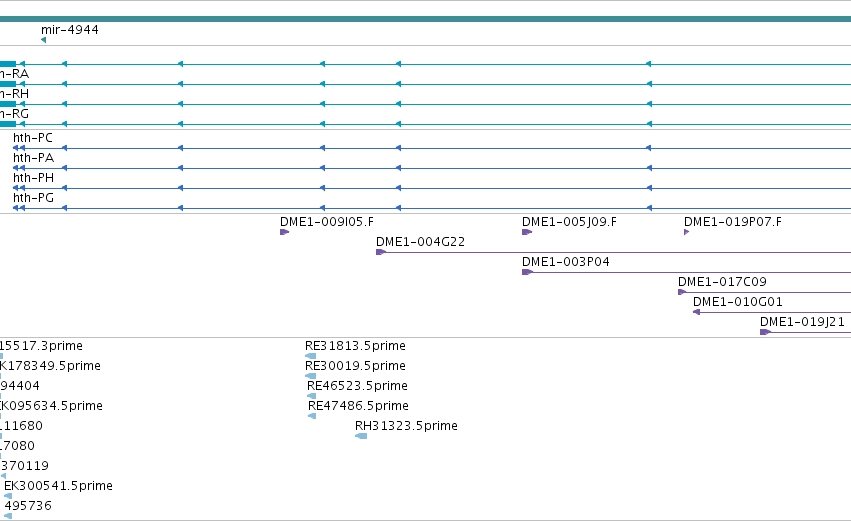851x521 pixels.
Task: Select the RE31813.5prime label
Action: (355, 346)
